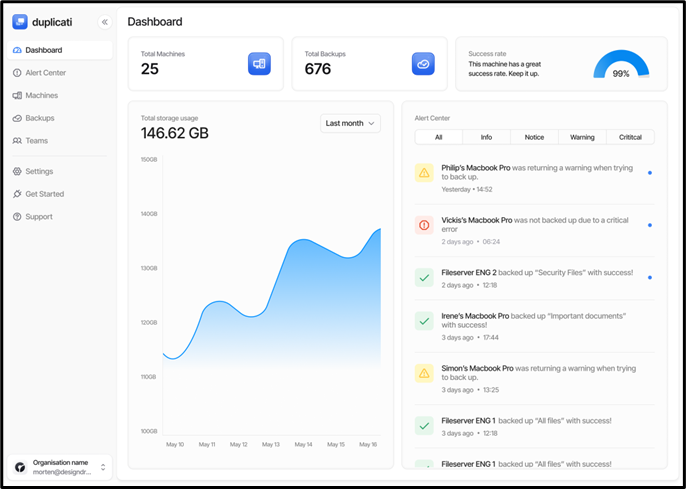Viewport: 686px width, 489px height.
Task: Click critical error icon for Vickis's Macbook Pro
Action: tap(424, 225)
